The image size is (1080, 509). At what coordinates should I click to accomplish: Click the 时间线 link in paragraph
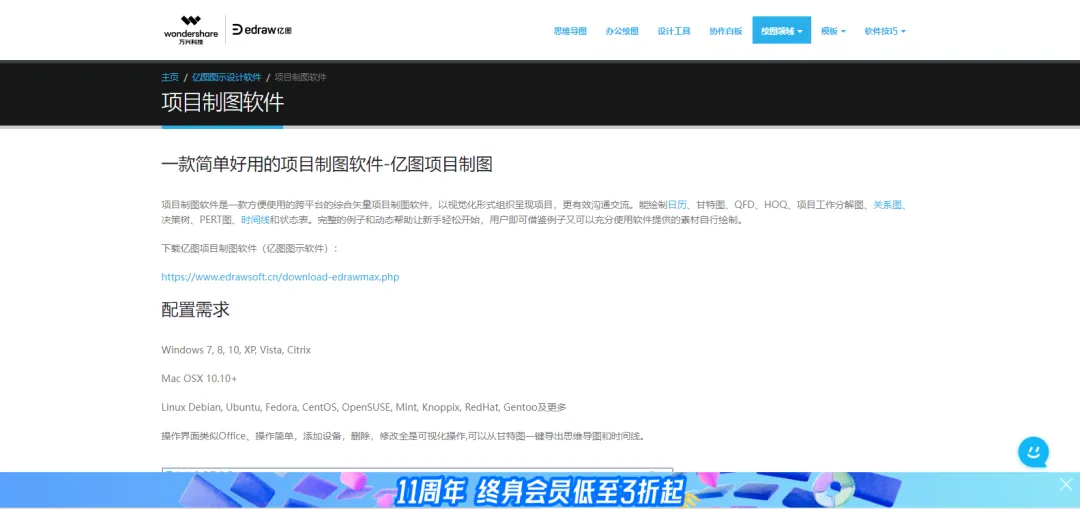click(255, 220)
